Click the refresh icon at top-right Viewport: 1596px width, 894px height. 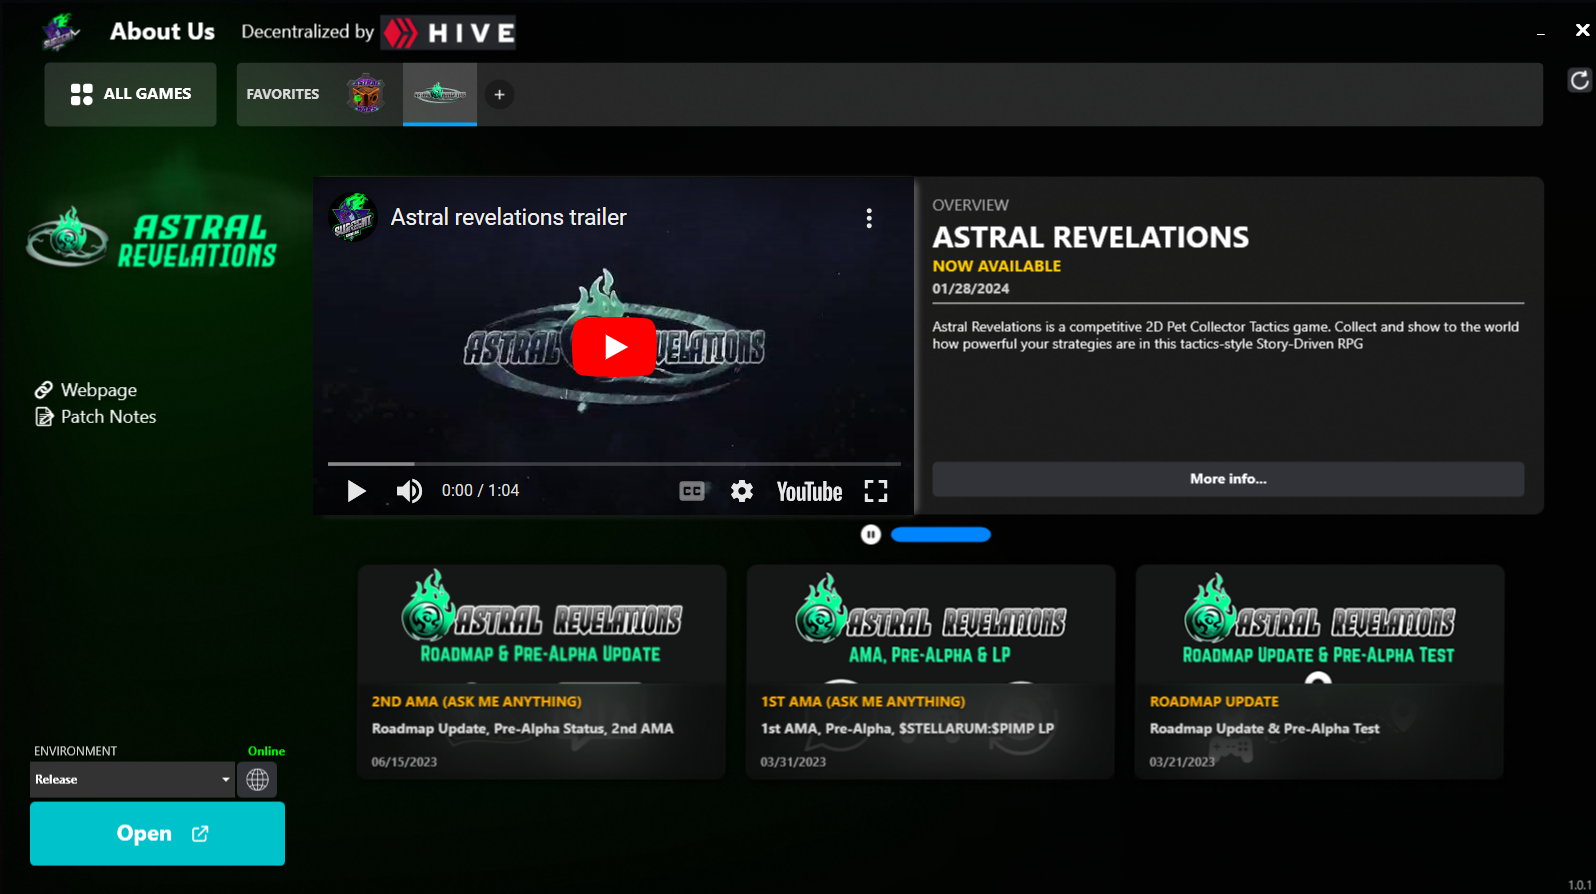(x=1579, y=80)
